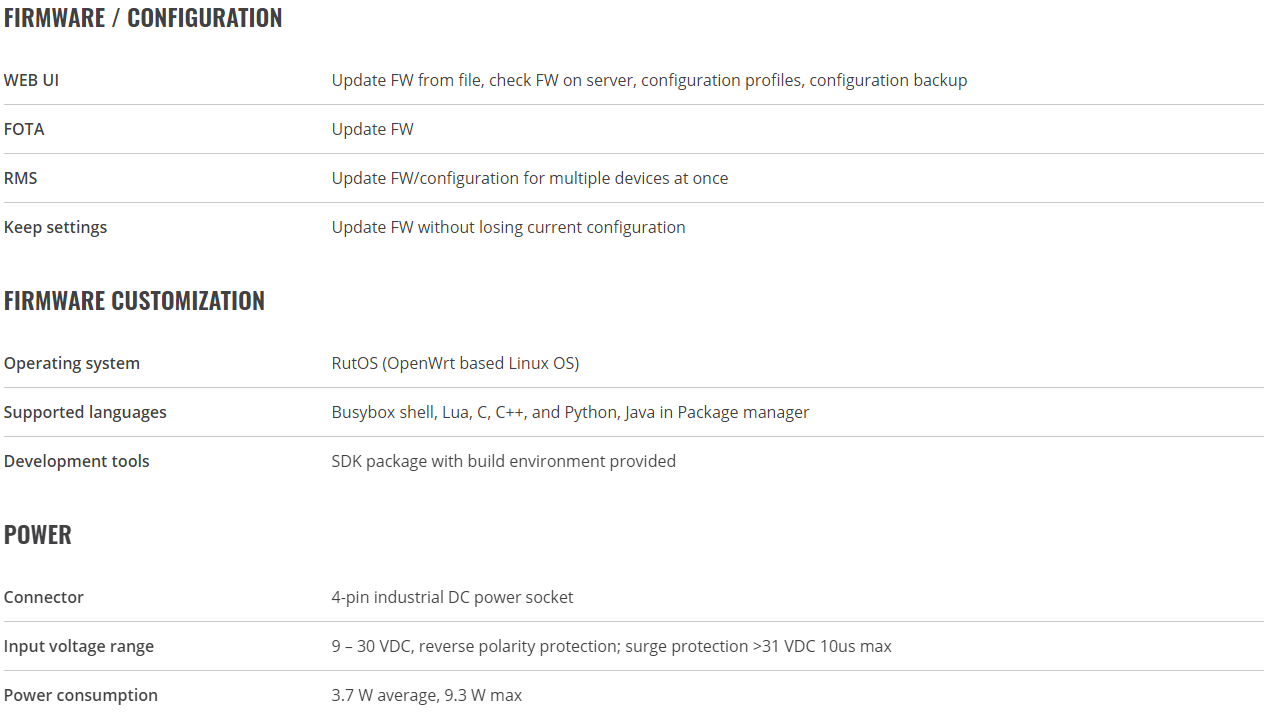This screenshot has width=1265, height=715.
Task: Click the FIRMWARE CUSTOMIZATION heading
Action: (134, 301)
